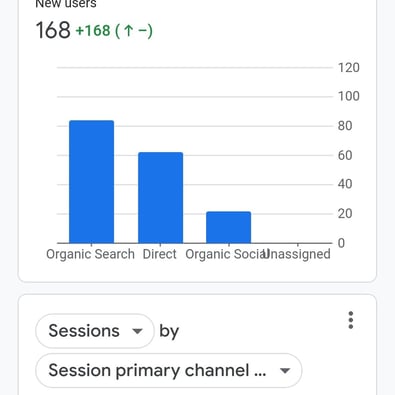Click the New users heading
The width and height of the screenshot is (395, 395).
(66, 4)
